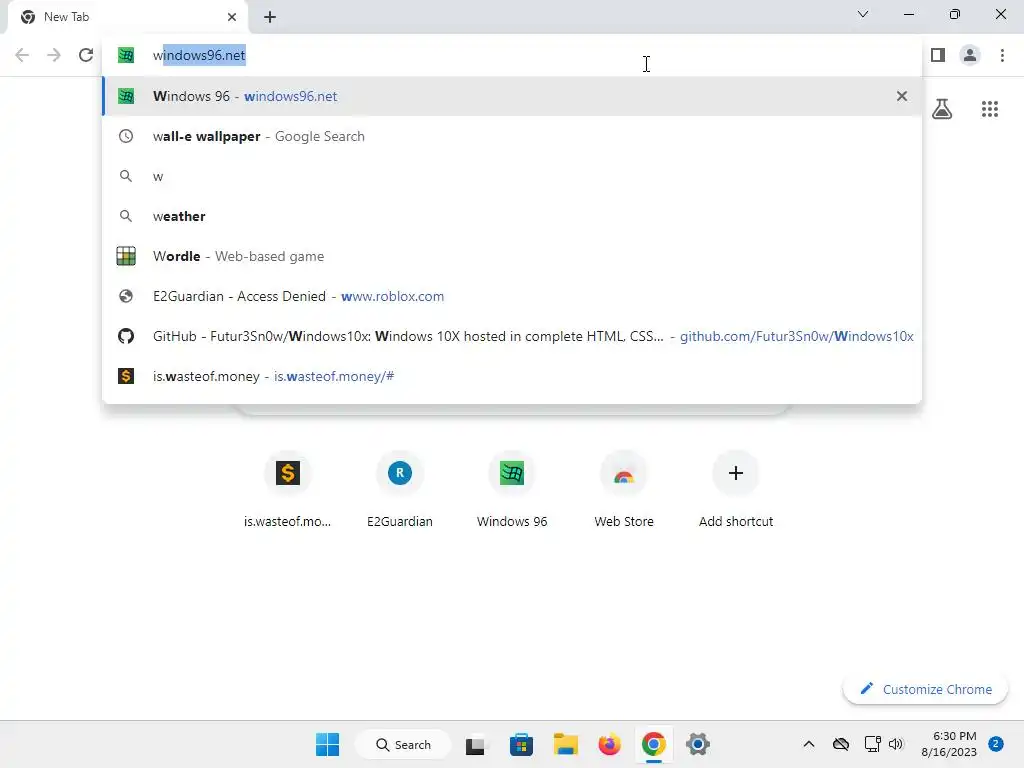Open the Windows Start menu
Screen dimensions: 1024x768
tap(327, 744)
